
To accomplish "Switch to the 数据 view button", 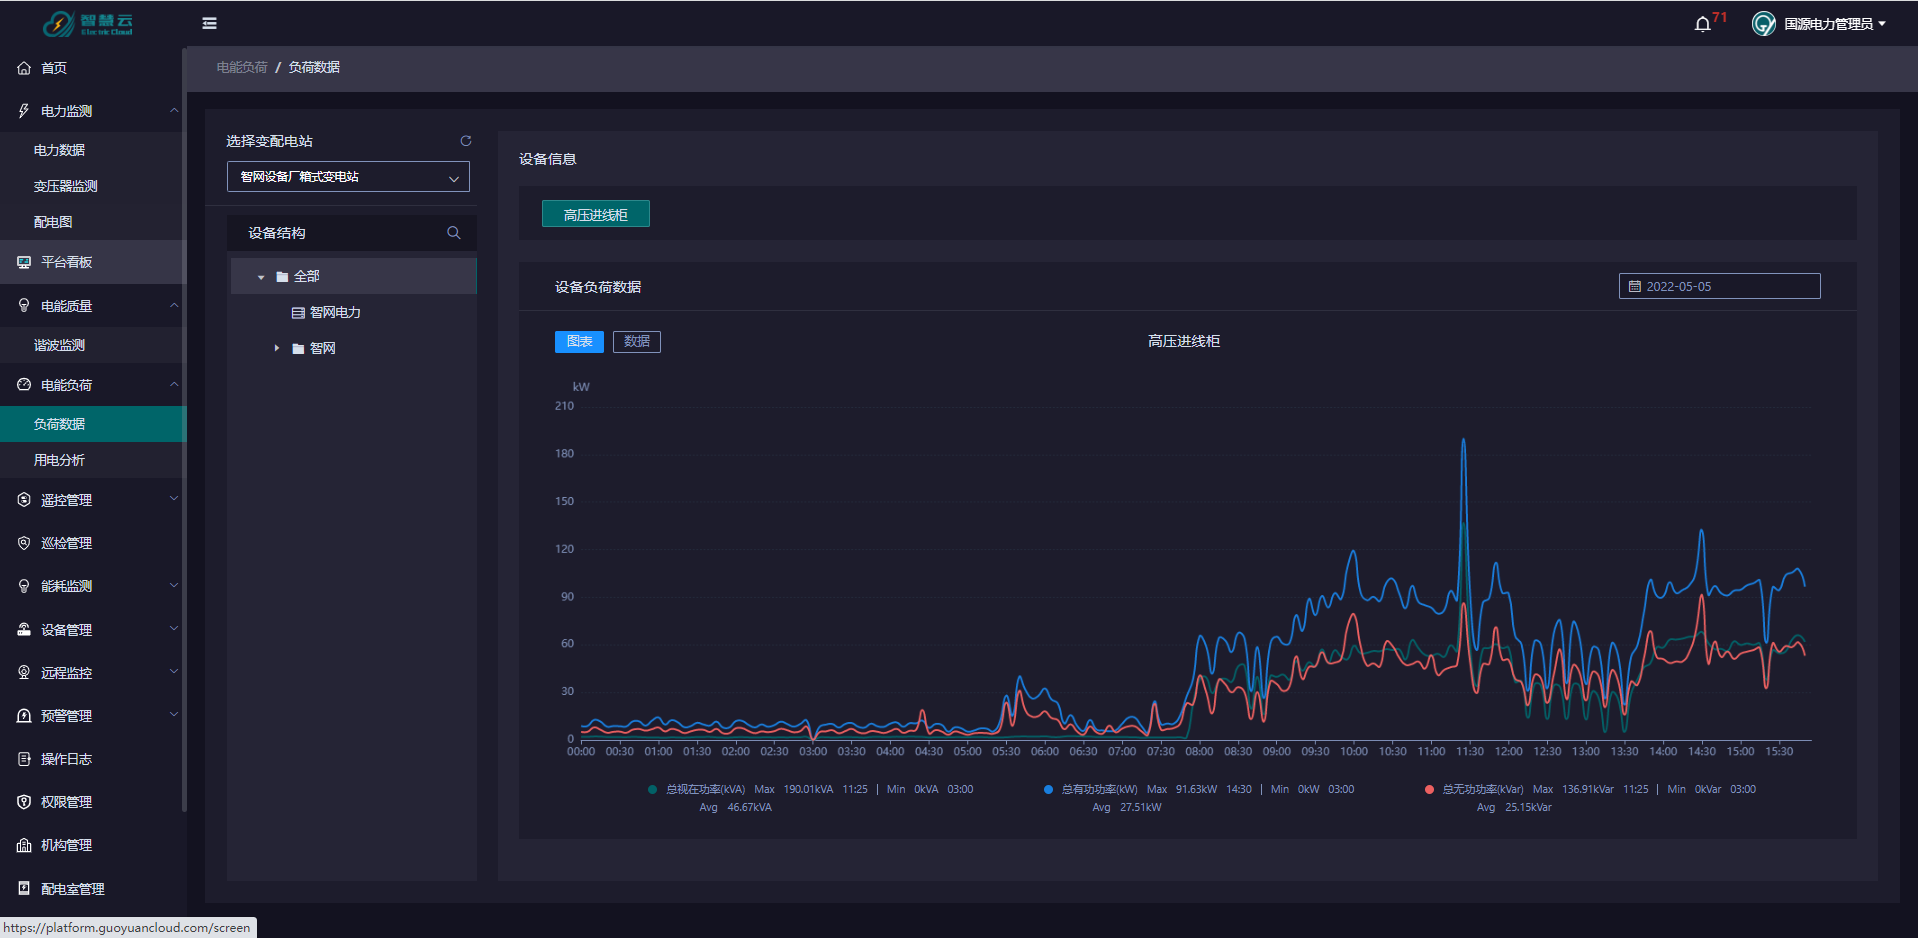I will (637, 342).
